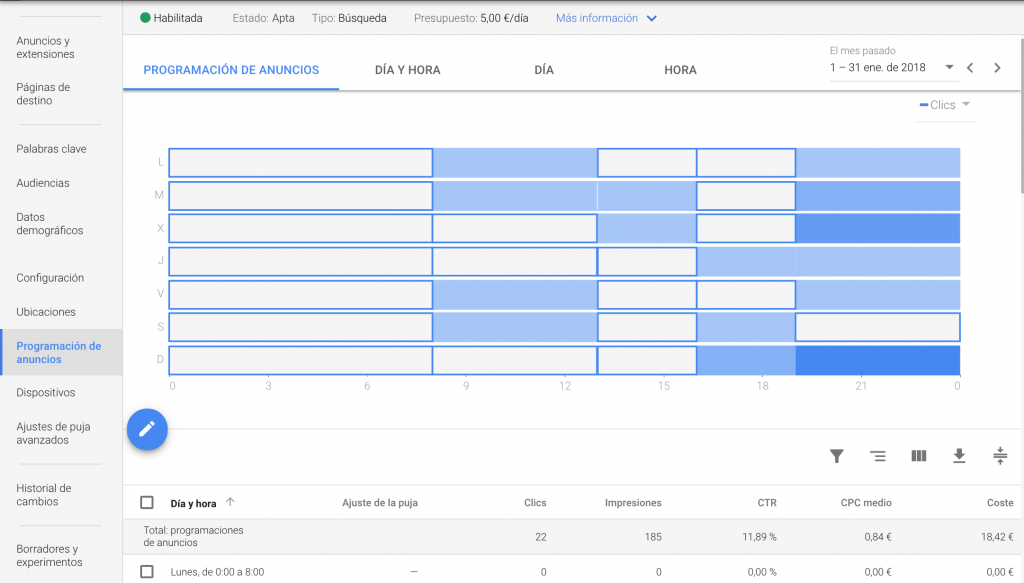Open the date range dropdown arrow

(x=950, y=67)
